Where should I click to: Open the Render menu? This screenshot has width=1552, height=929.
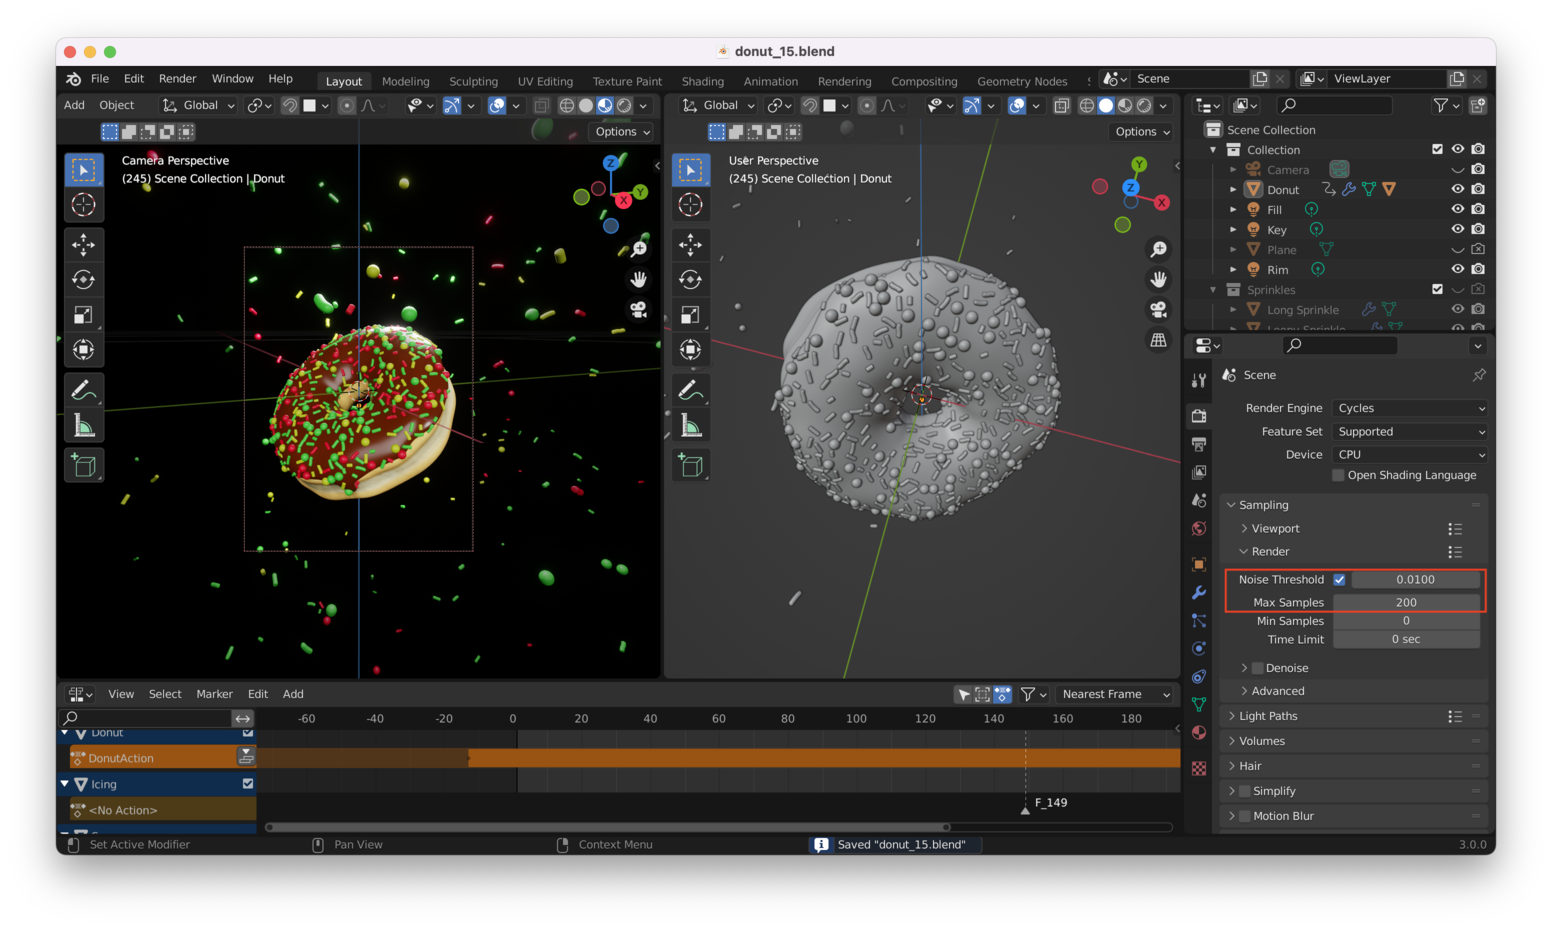(177, 79)
